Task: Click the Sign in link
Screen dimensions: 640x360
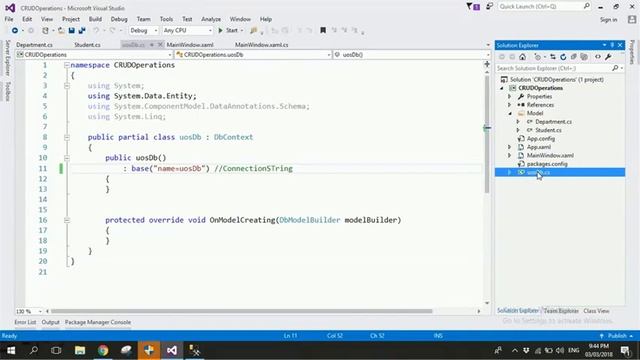Action: [x=608, y=20]
